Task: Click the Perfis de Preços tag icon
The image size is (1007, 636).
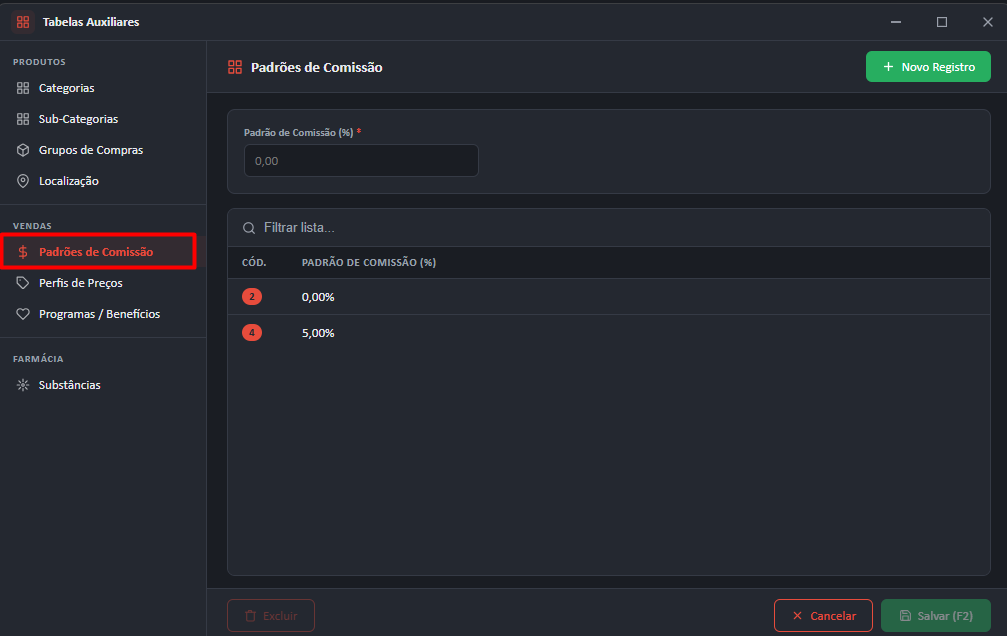Action: pyautogui.click(x=23, y=283)
